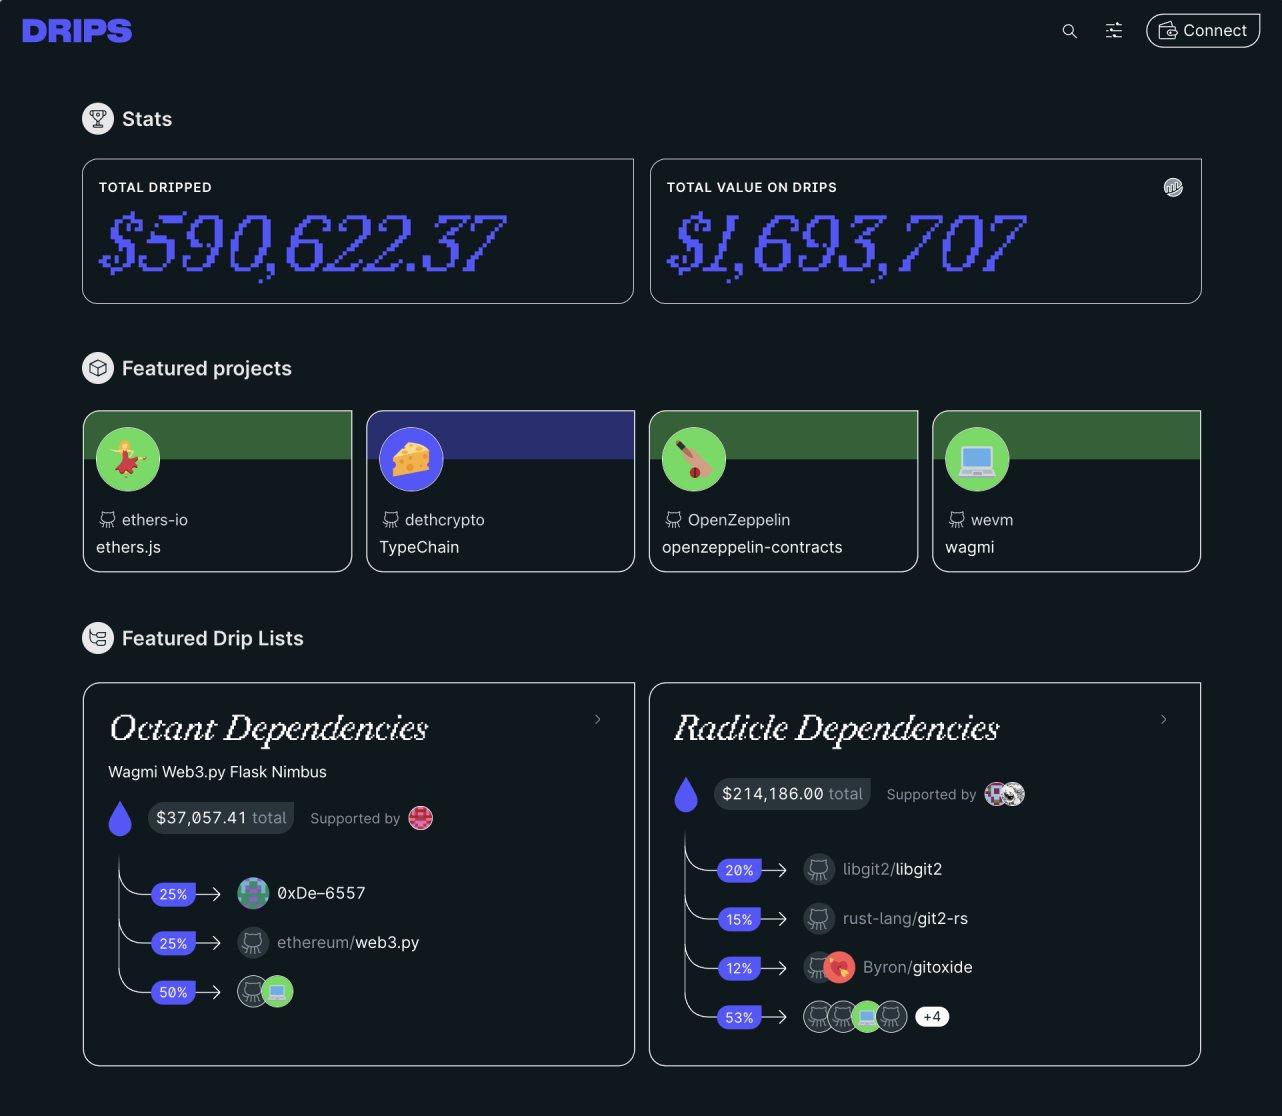Viewport: 1282px width, 1116px height.
Task: Expand the +4 hidden recipients in Radicle Dependencies
Action: (931, 1016)
